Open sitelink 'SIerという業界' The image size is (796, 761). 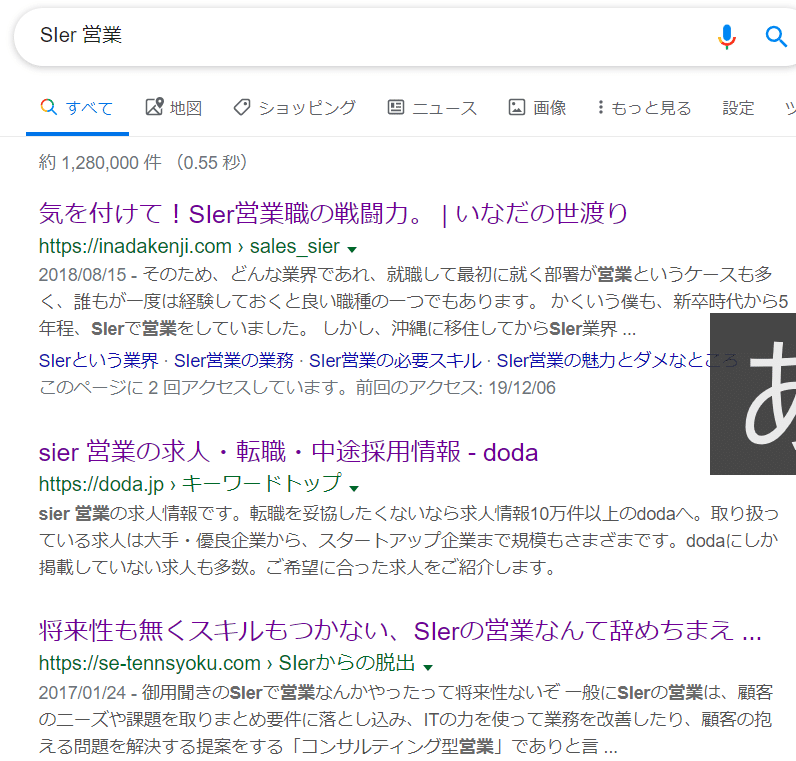(x=98, y=360)
